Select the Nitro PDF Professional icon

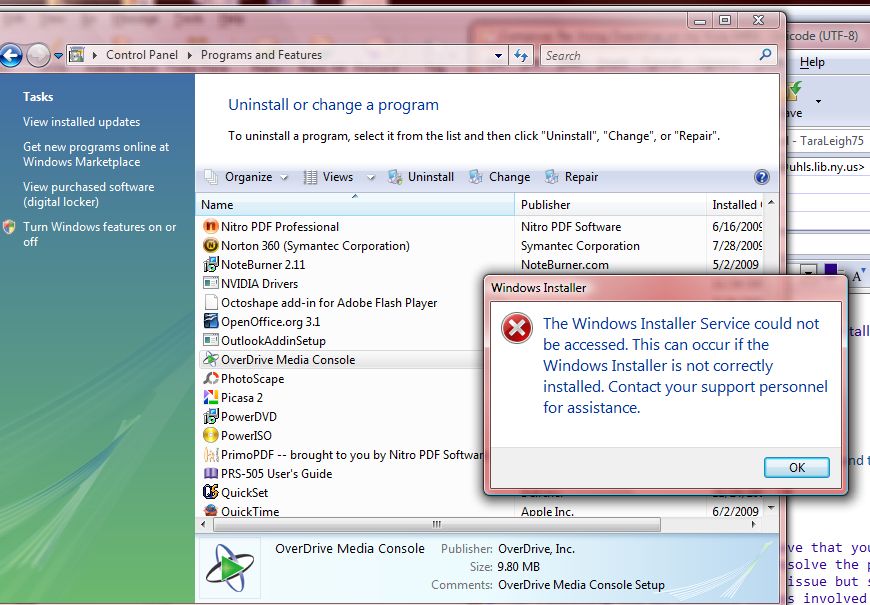[211, 226]
